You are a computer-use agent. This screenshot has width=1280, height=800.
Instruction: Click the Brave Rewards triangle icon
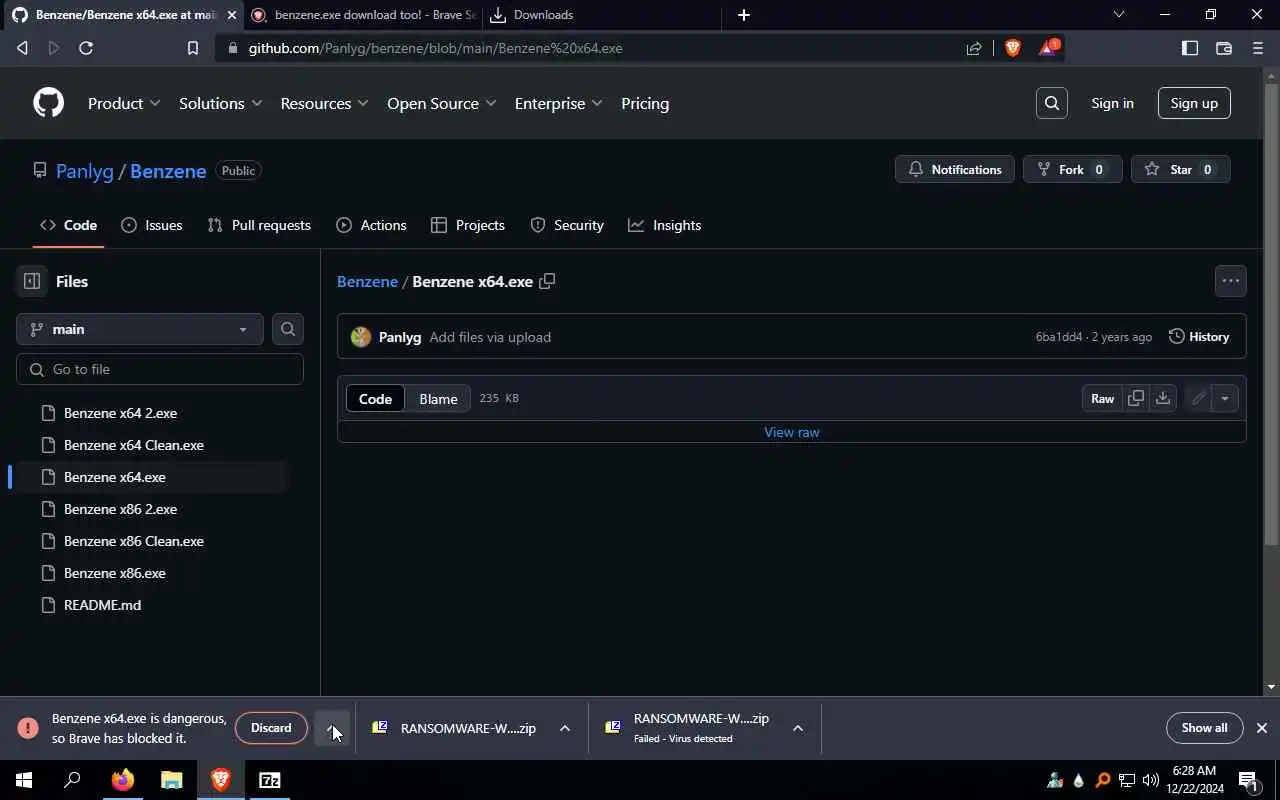1047,47
